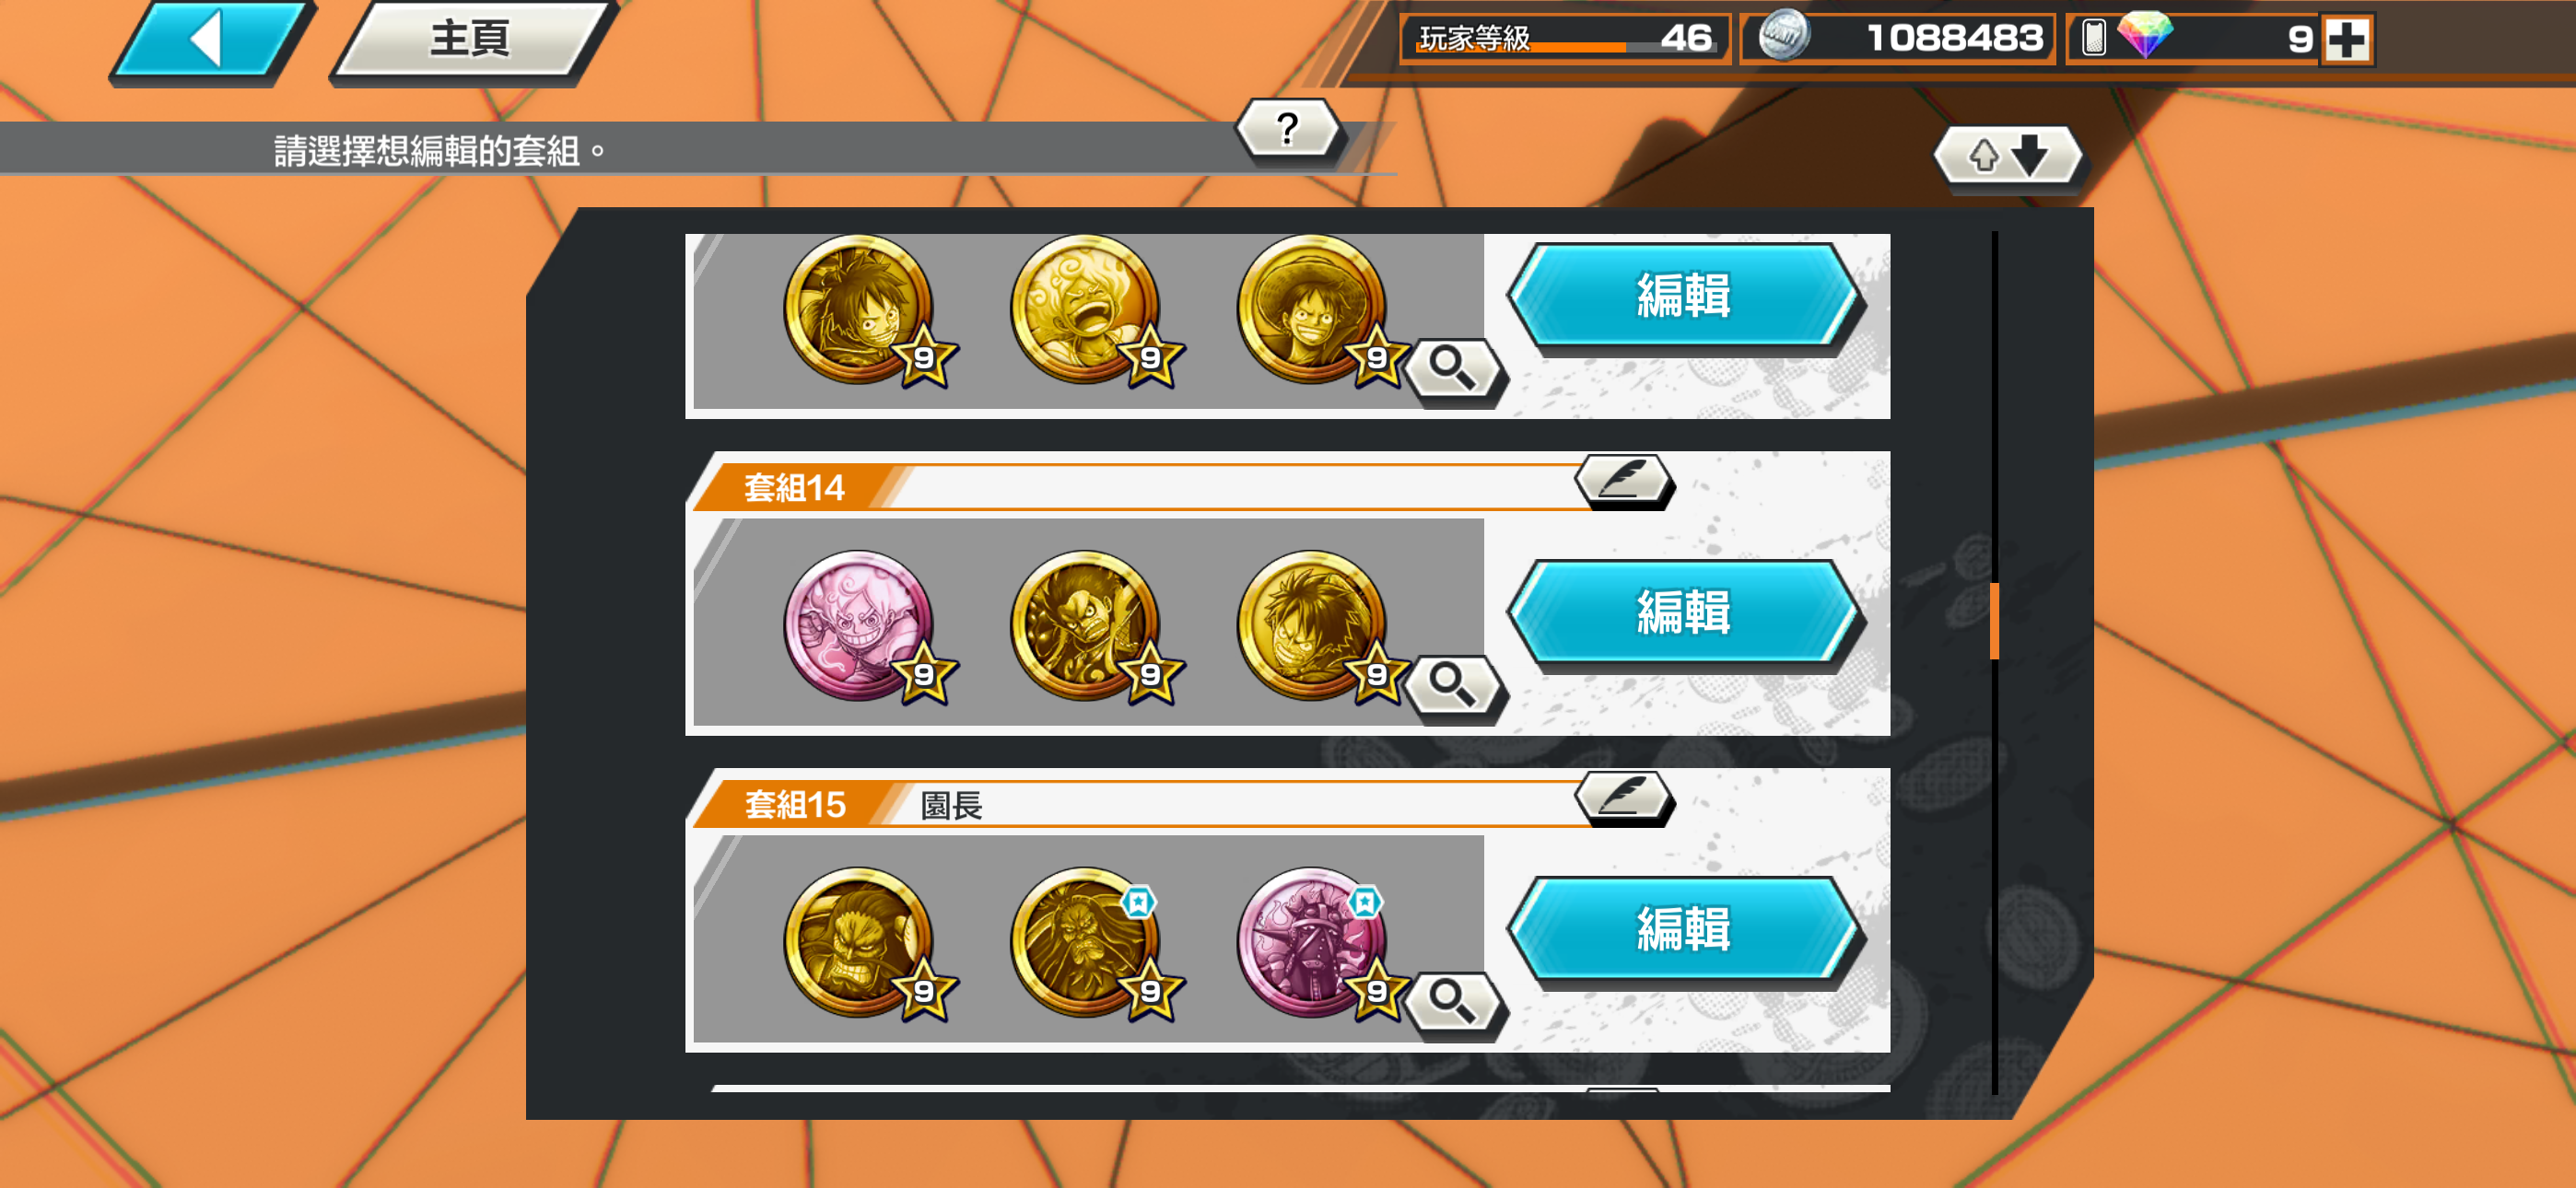The height and width of the screenshot is (1188, 2576).
Task: Click 編輯 button for the top set
Action: [1684, 297]
